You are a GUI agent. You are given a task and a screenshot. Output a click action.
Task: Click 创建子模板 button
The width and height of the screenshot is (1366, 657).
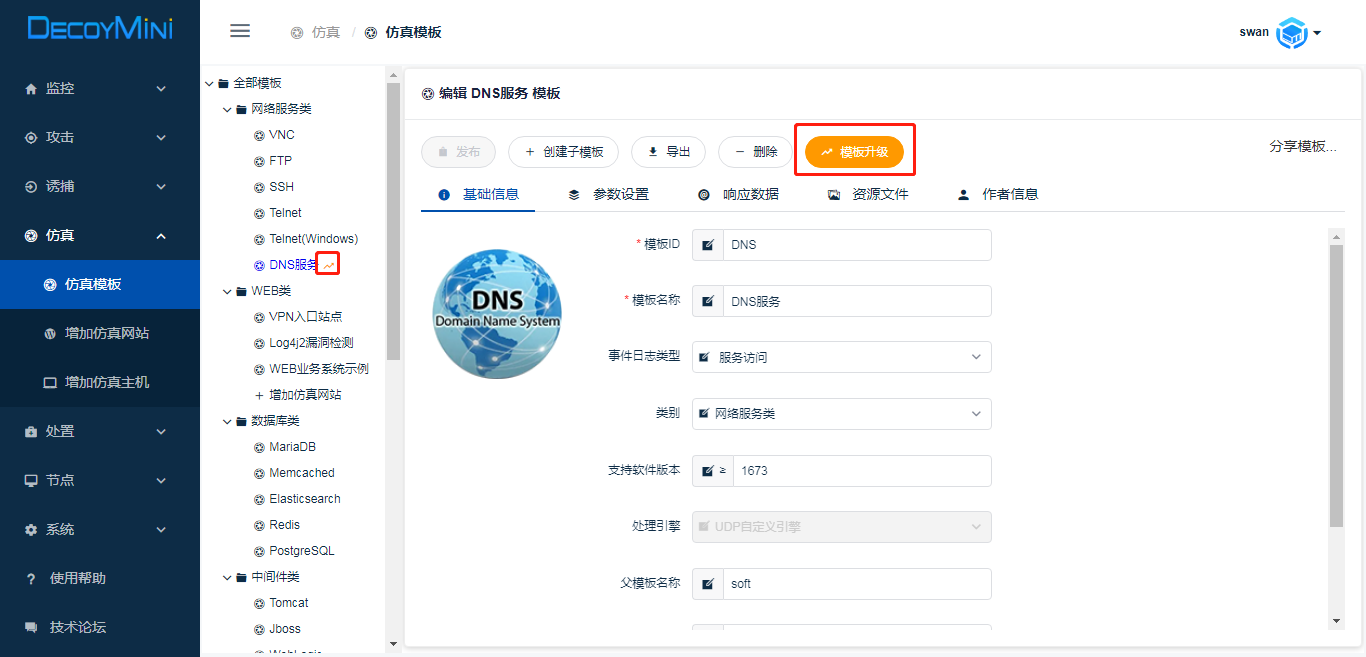pos(563,152)
